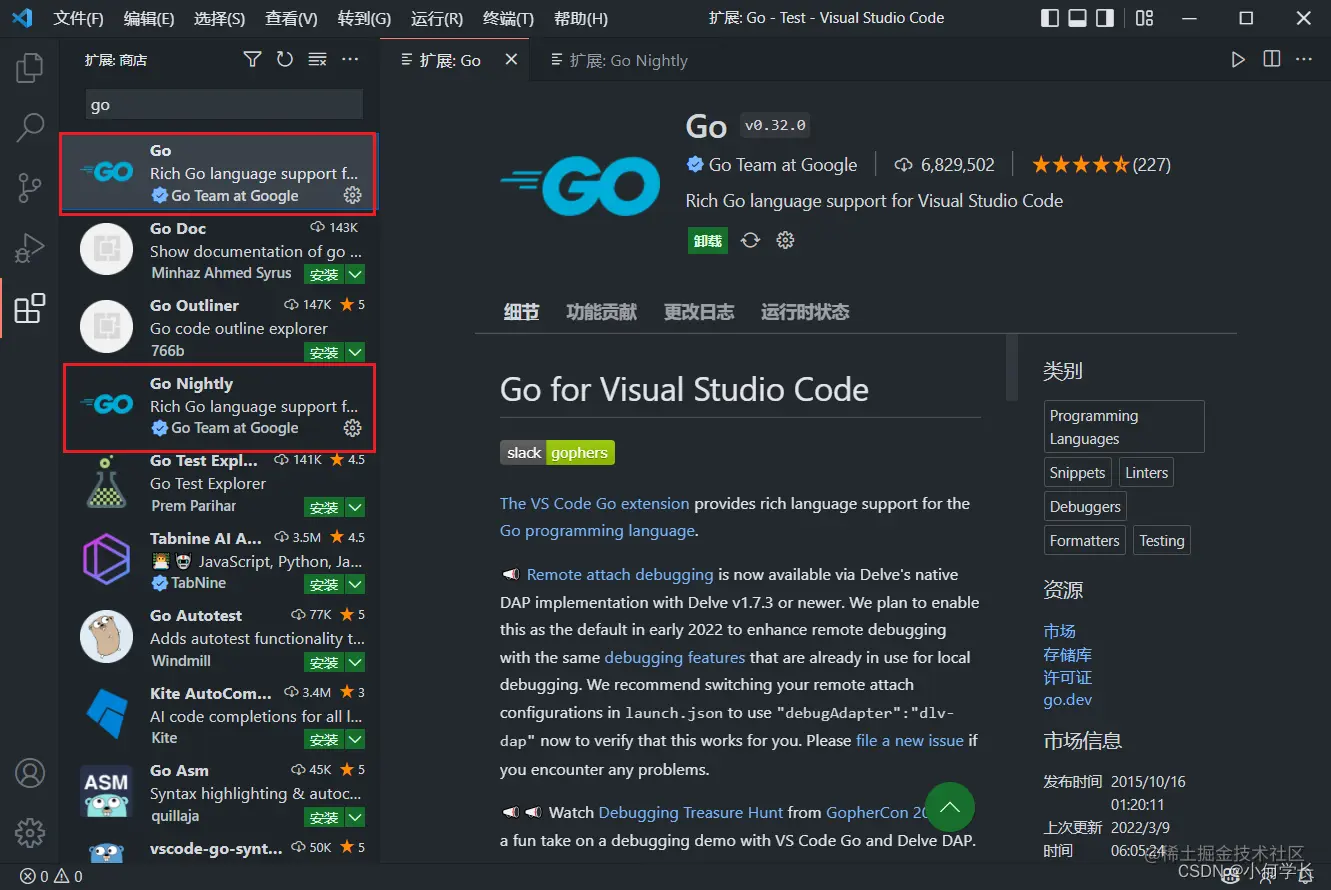The width and height of the screenshot is (1331, 890).
Task: Toggle primary sidebar layout icon
Action: point(1050,18)
